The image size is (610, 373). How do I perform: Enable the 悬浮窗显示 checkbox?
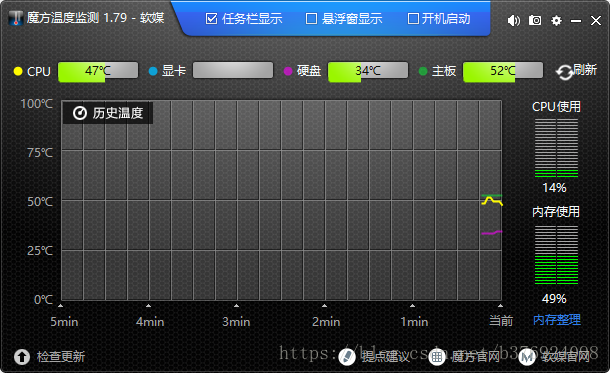[311, 18]
